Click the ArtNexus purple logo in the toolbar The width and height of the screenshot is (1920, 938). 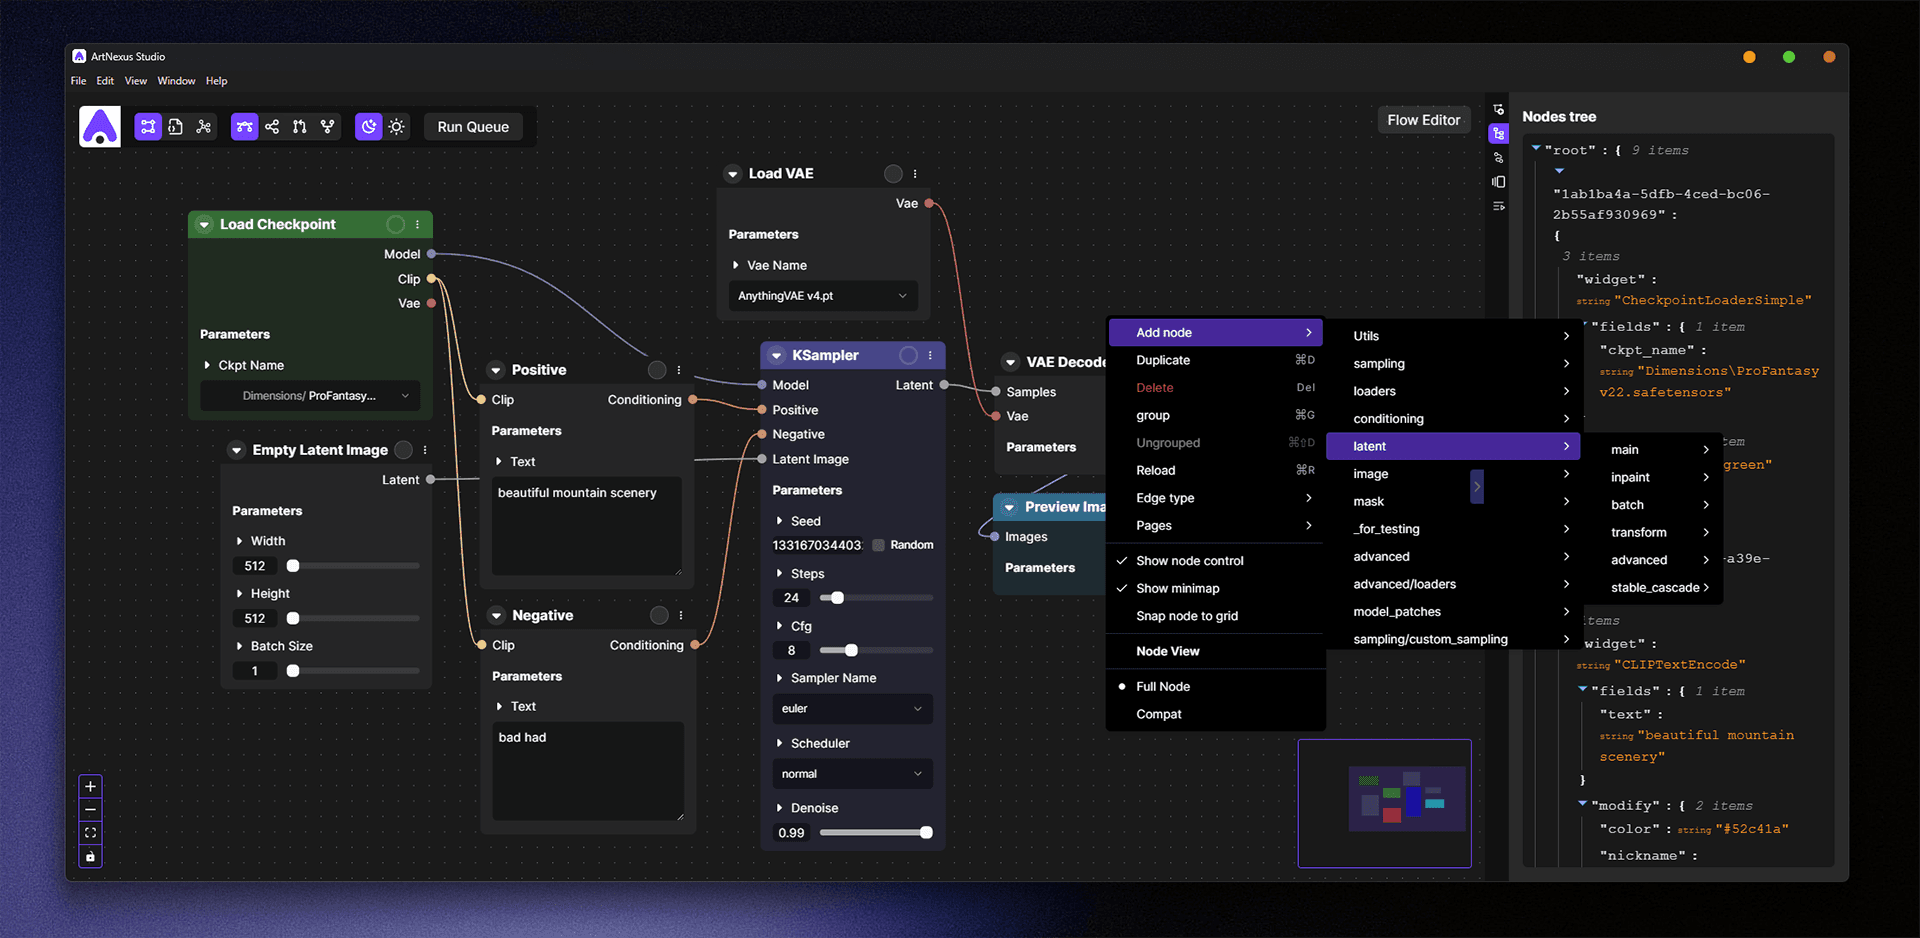pos(100,127)
